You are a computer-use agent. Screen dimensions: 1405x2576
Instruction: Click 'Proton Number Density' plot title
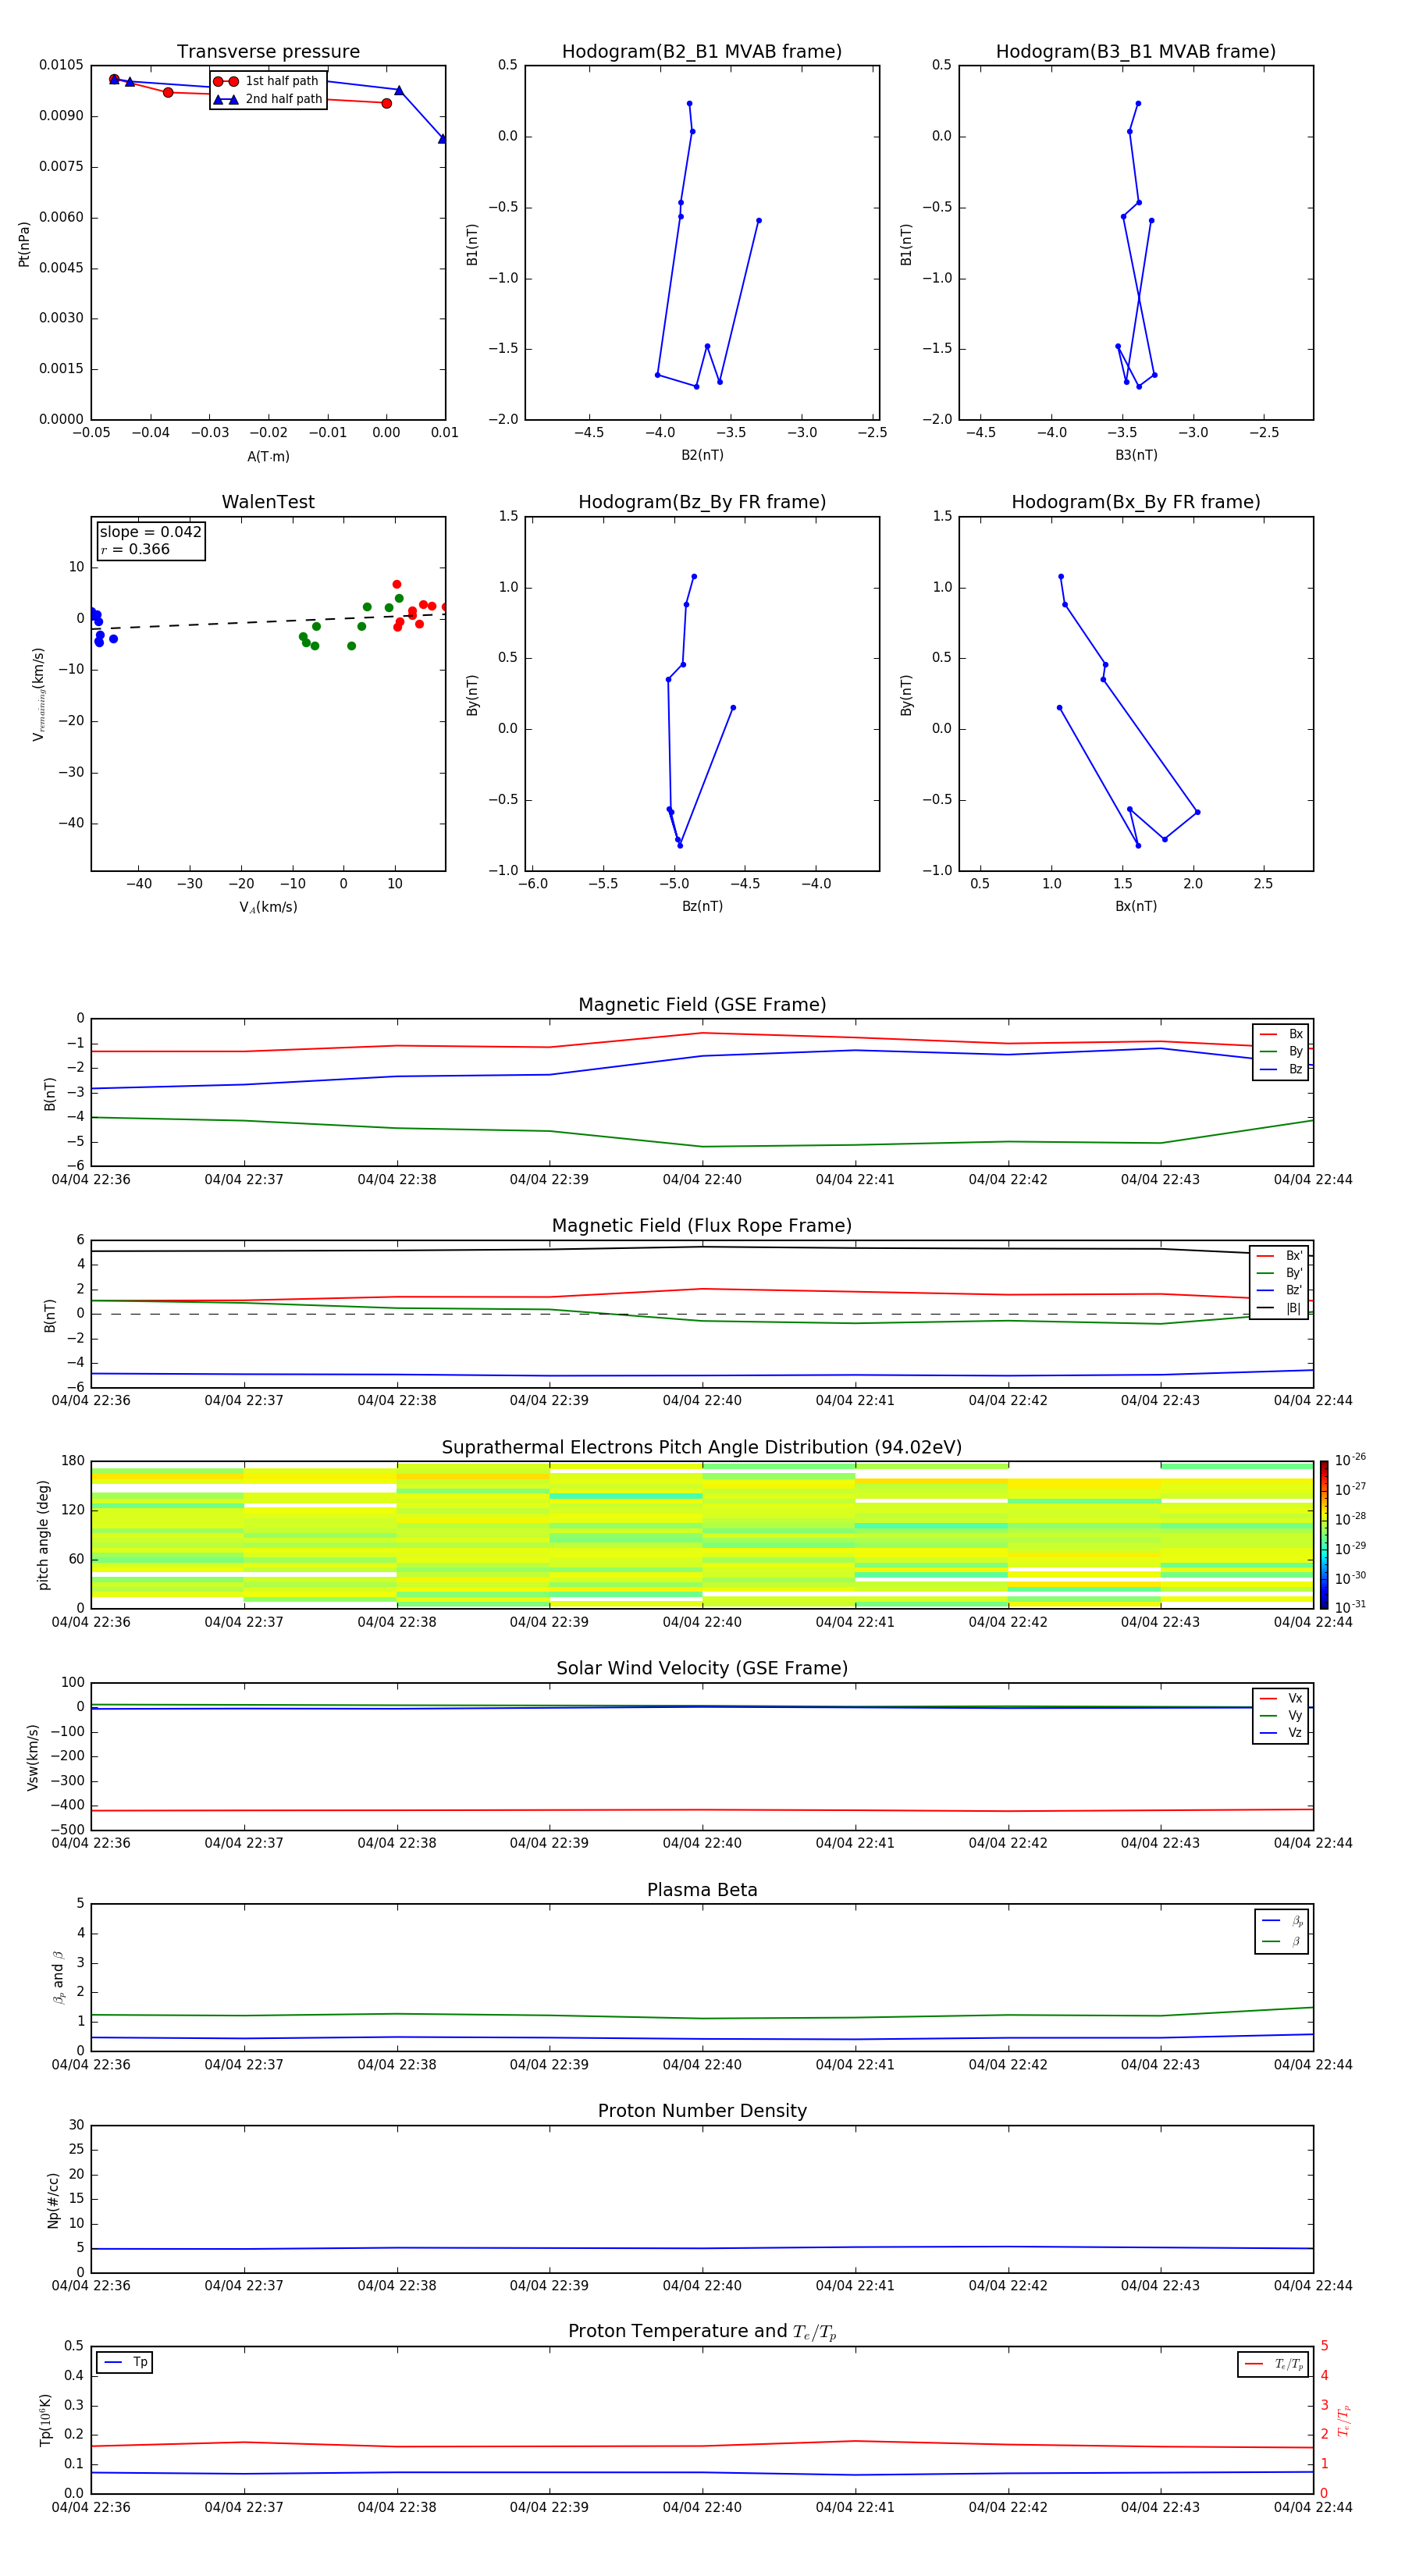(x=702, y=2111)
